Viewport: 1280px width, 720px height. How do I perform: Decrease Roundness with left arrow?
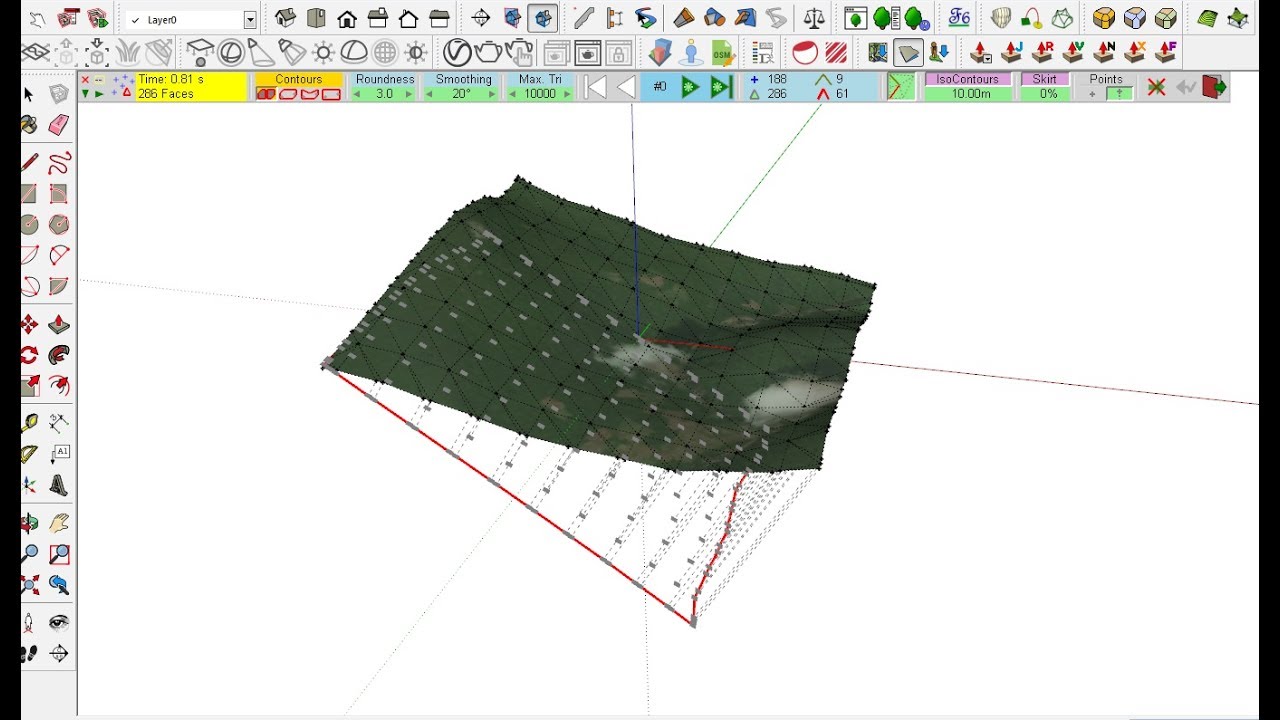357,94
